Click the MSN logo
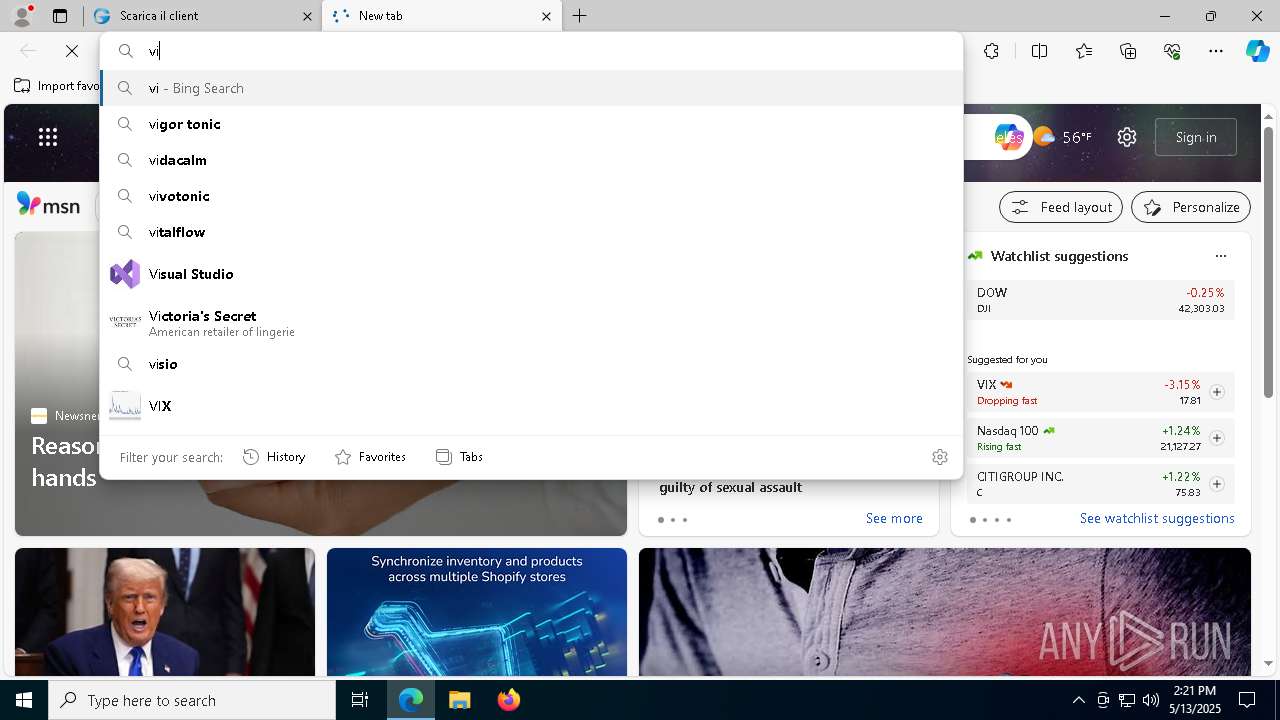Viewport: 1280px width, 720px height. point(49,206)
